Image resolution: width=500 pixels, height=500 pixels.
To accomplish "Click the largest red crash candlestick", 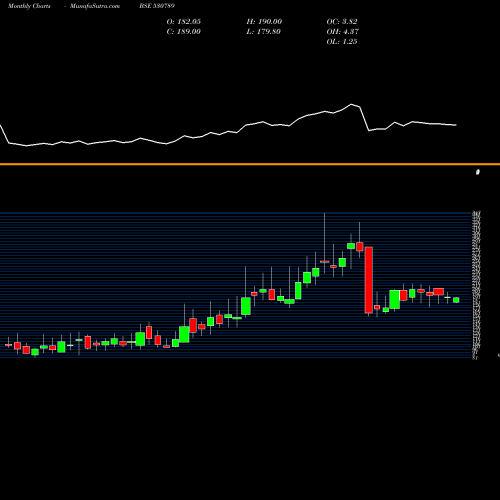I will coord(368,280).
